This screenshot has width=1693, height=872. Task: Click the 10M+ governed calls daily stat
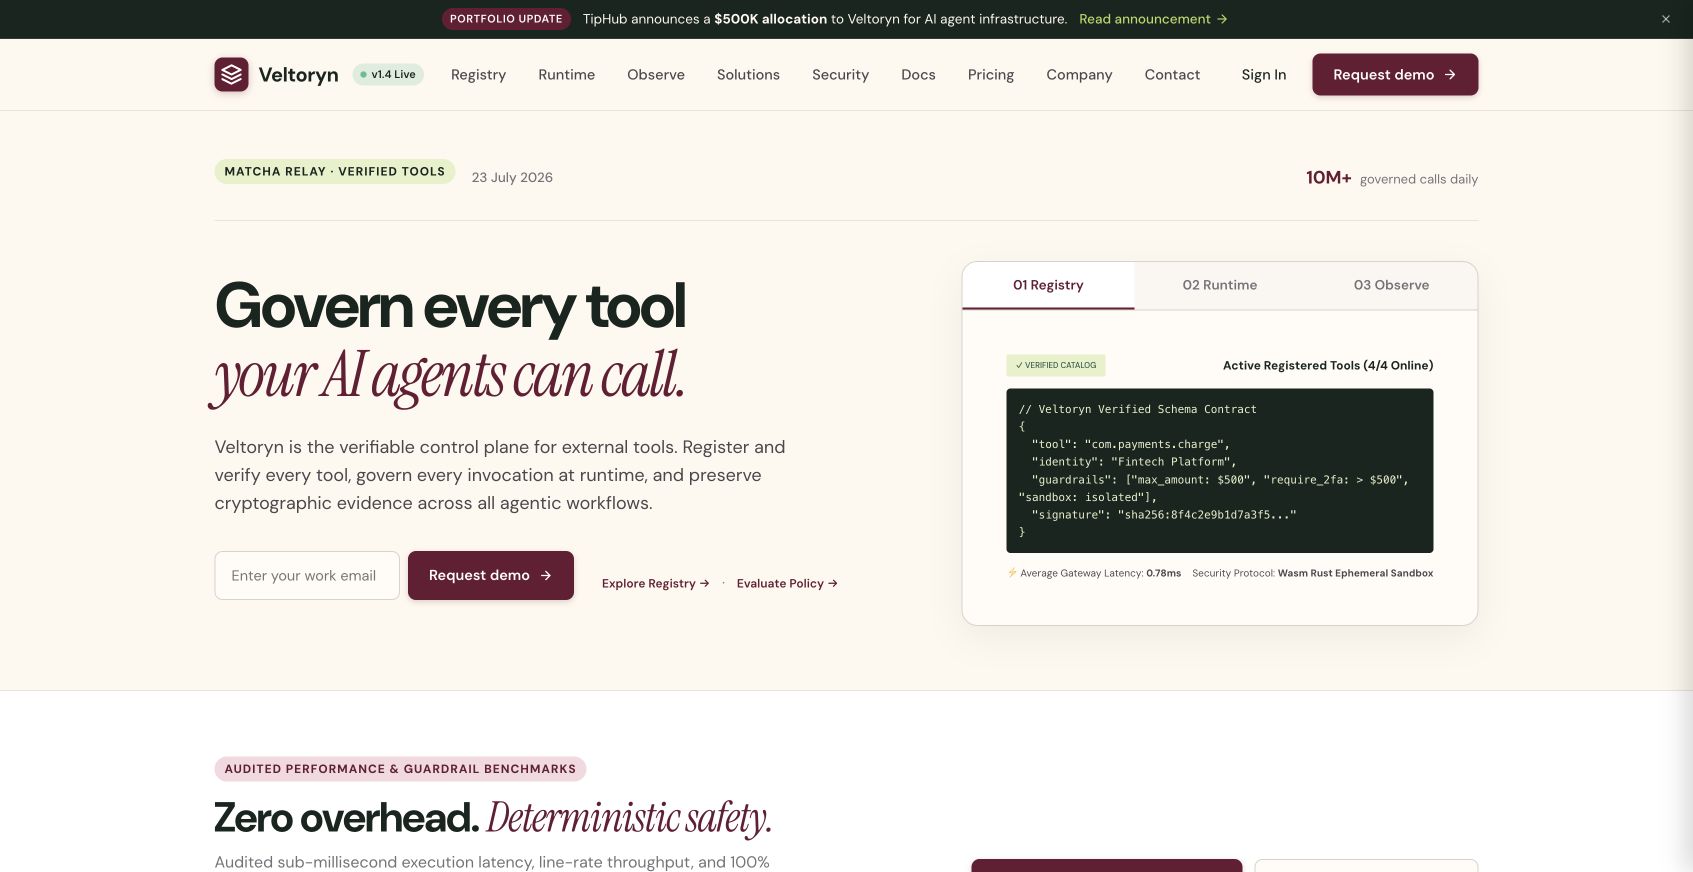(1391, 178)
